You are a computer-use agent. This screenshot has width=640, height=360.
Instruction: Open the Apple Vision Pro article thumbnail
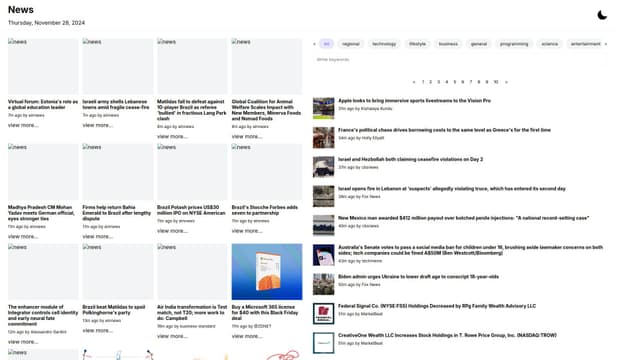pyautogui.click(x=324, y=108)
